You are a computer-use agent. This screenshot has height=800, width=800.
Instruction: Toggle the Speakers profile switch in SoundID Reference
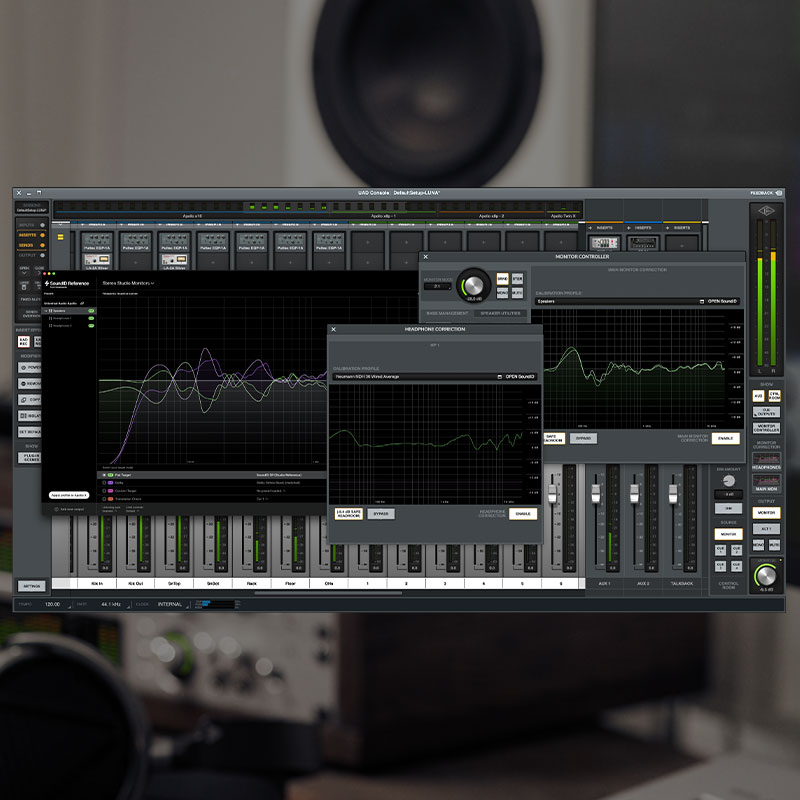click(90, 310)
